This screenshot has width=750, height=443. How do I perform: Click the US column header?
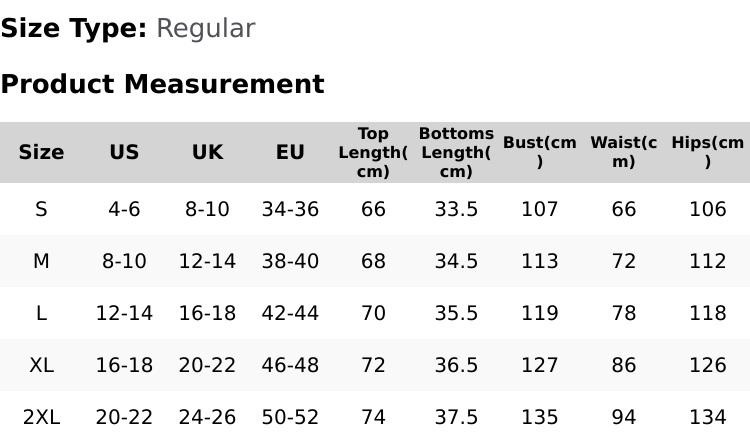(124, 152)
